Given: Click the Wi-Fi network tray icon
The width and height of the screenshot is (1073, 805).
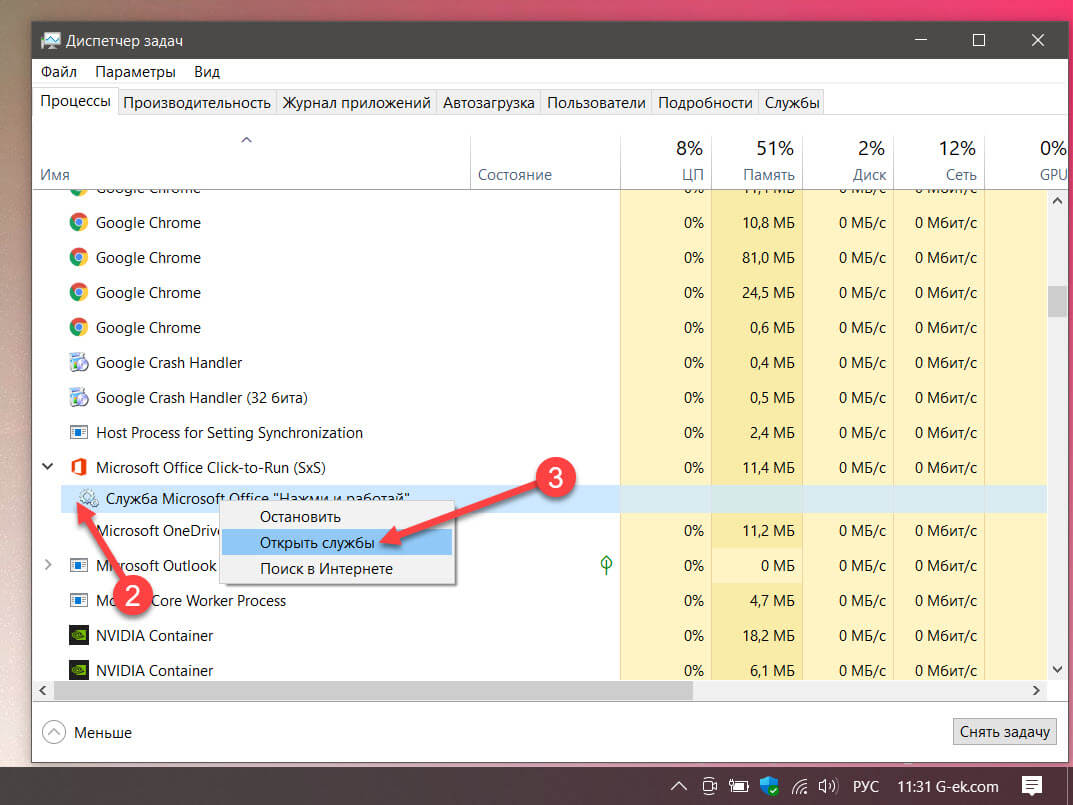Looking at the screenshot, I should [x=799, y=787].
